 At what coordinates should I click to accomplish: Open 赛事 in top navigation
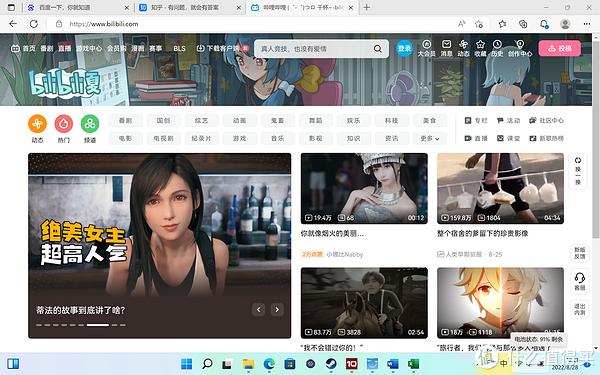point(155,48)
